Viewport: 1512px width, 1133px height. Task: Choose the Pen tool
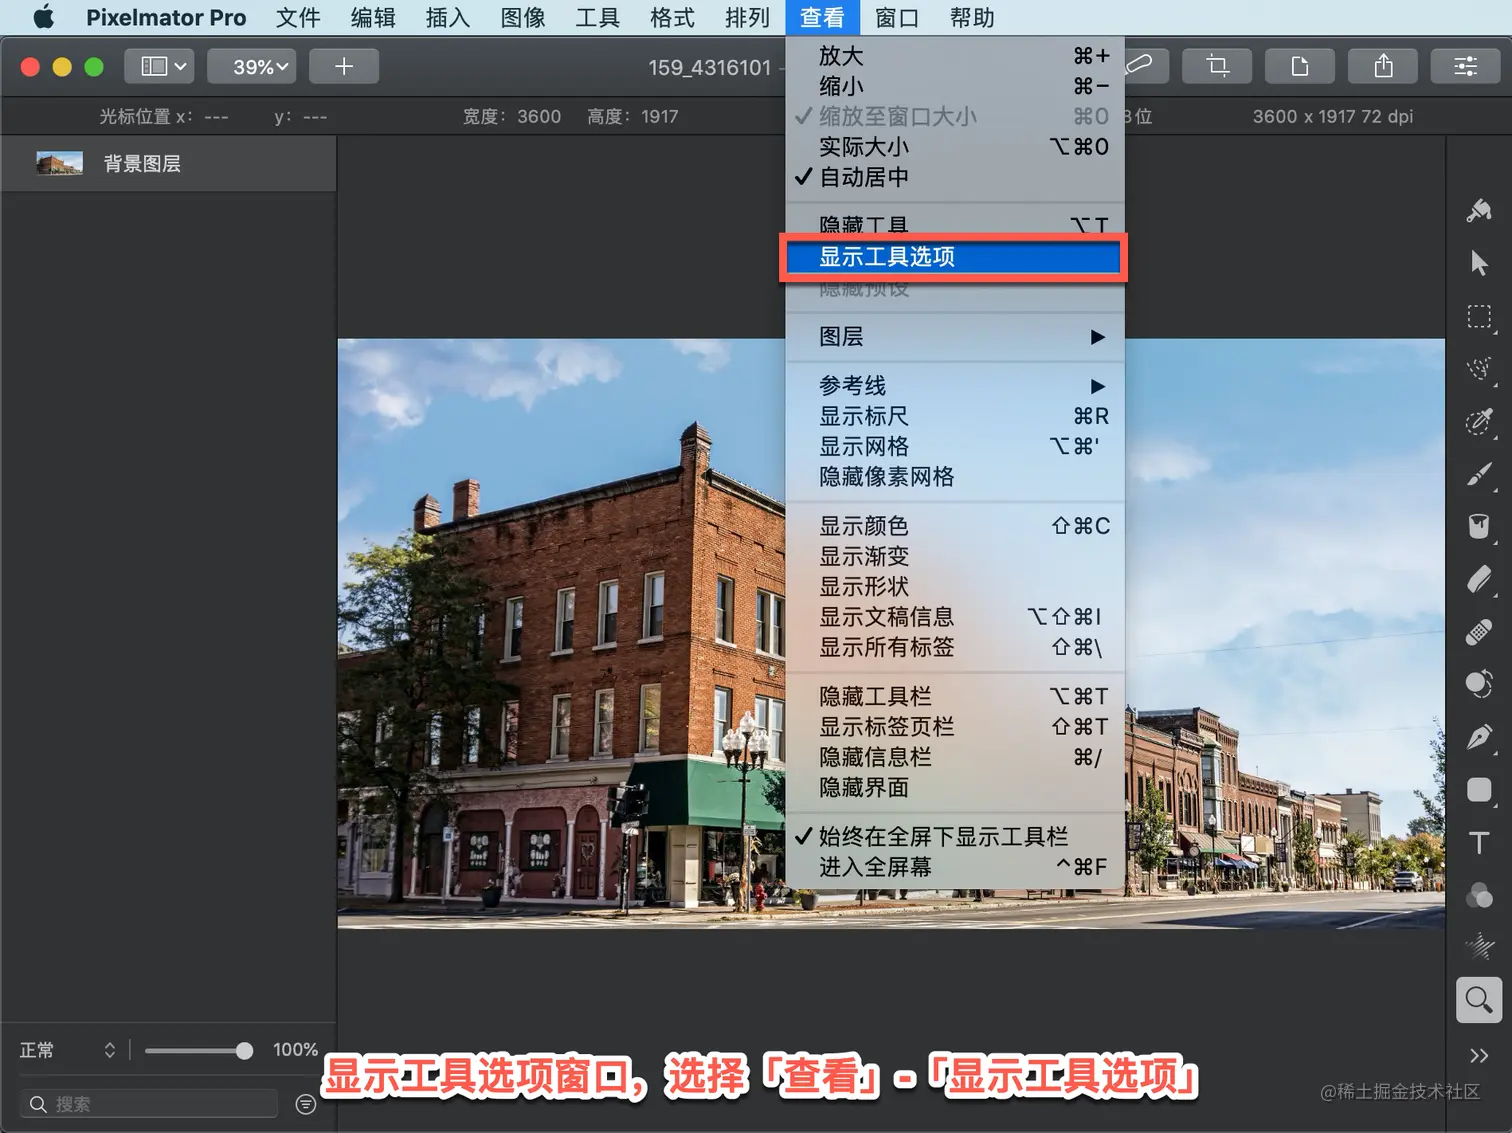[1479, 737]
